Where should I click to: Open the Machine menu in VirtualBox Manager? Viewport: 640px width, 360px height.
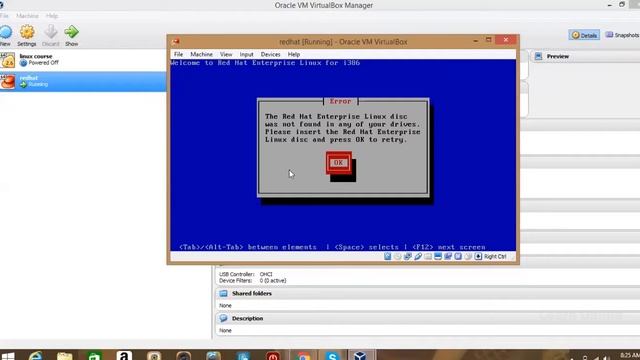tap(27, 16)
